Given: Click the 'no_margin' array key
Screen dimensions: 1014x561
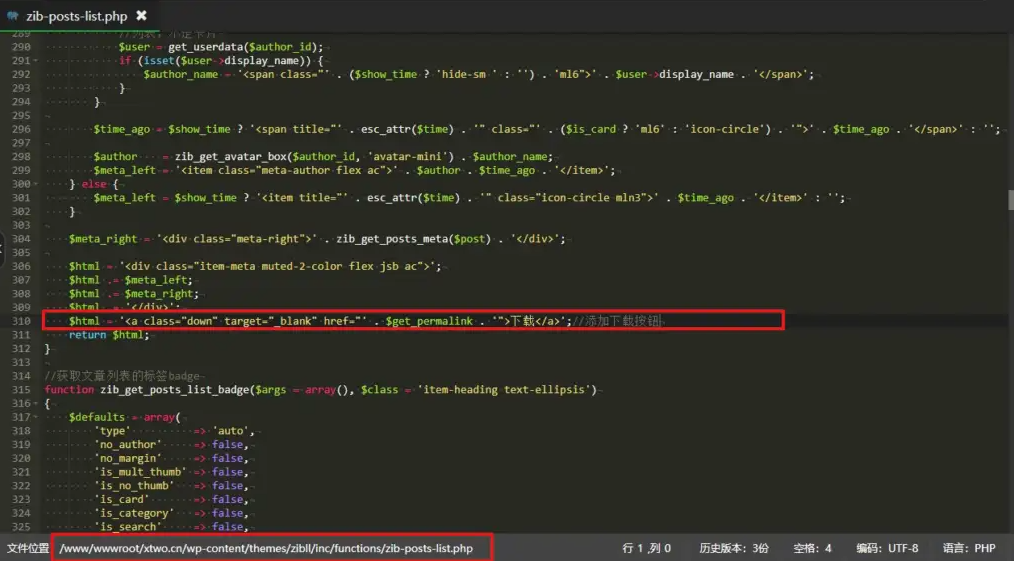Looking at the screenshot, I should click(x=127, y=458).
